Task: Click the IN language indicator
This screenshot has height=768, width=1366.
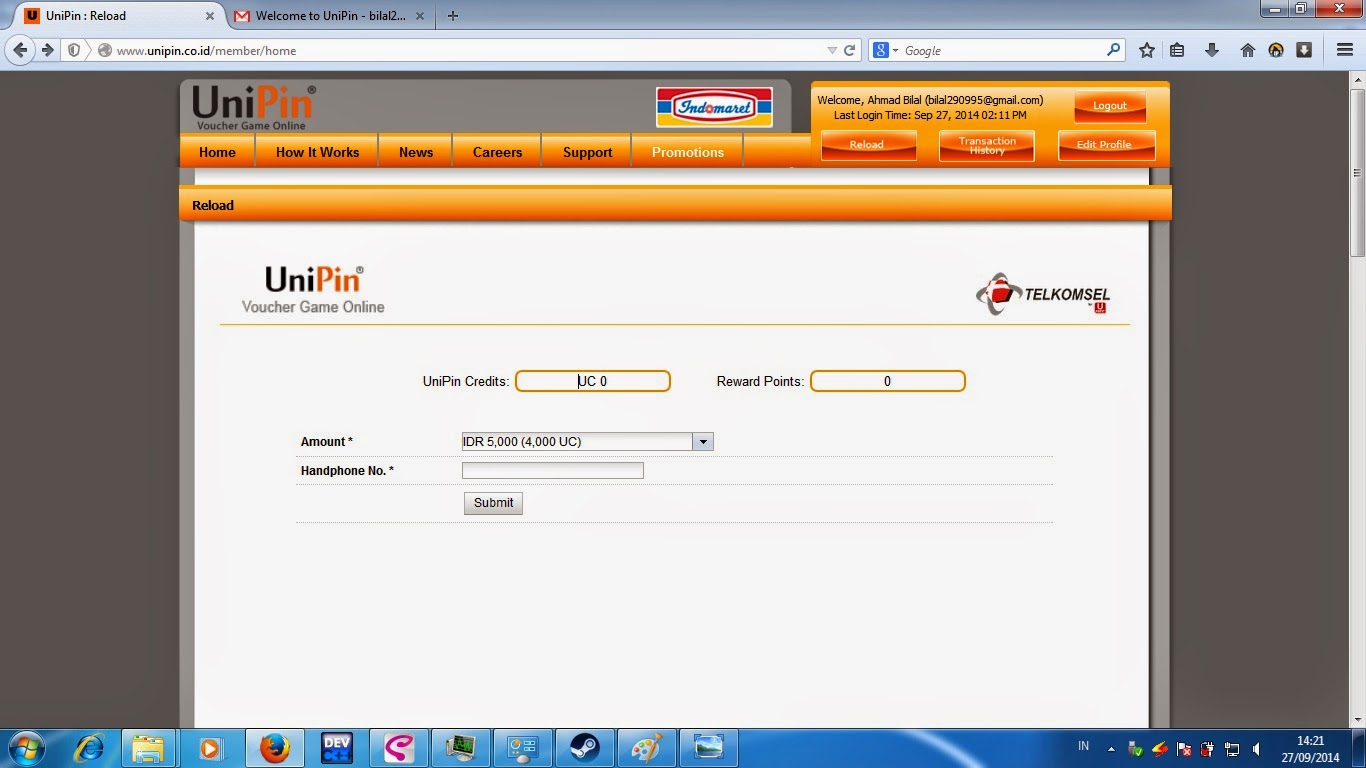Action: (x=1084, y=746)
